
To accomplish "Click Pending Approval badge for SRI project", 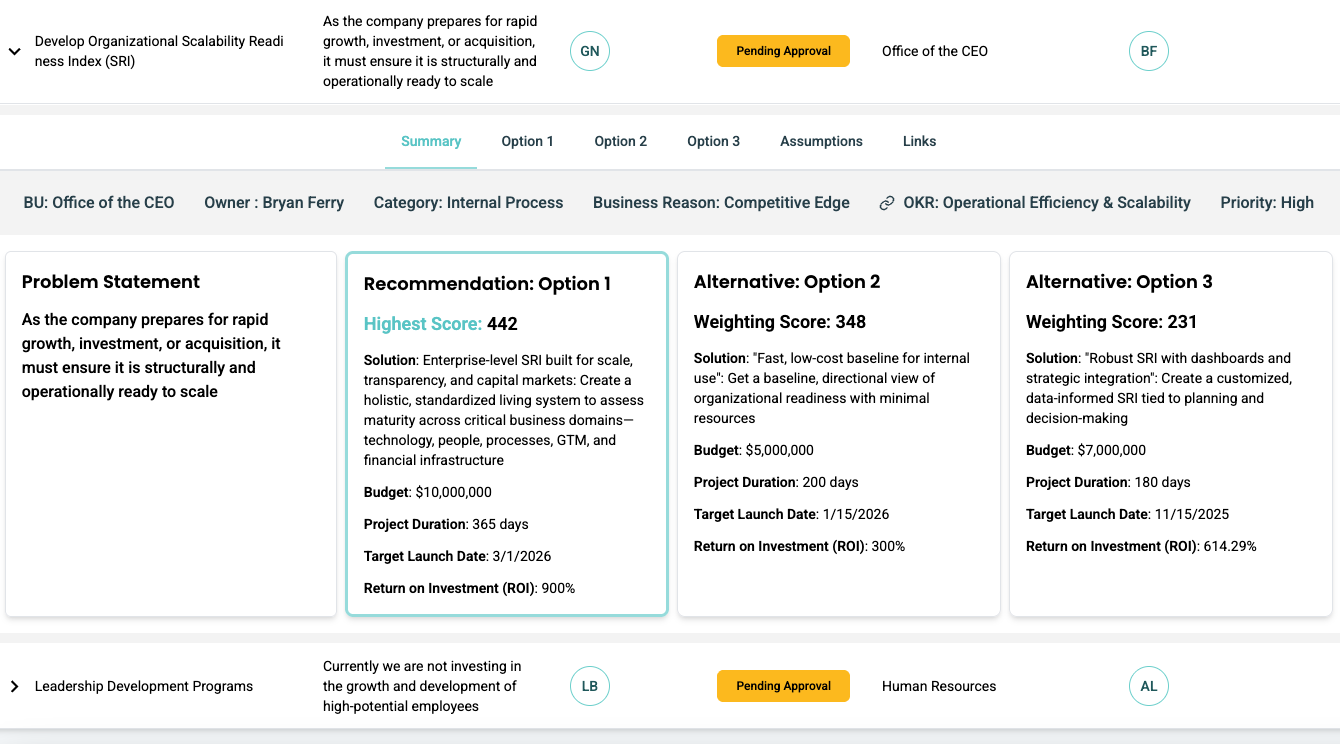I will coord(783,51).
